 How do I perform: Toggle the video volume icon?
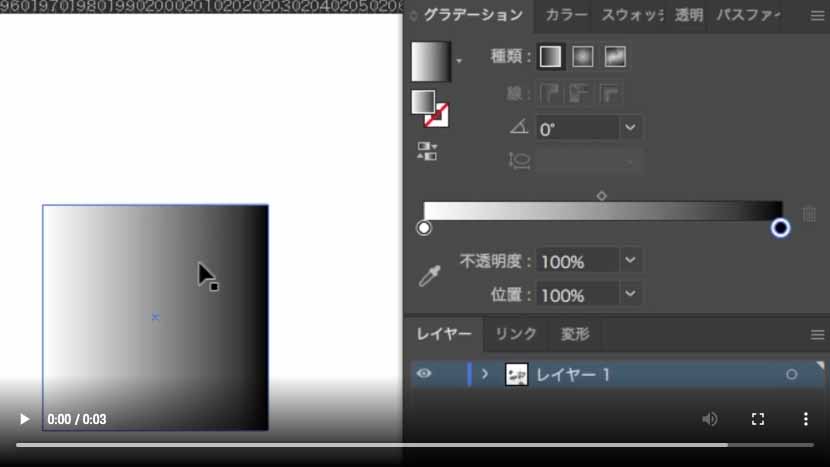710,419
